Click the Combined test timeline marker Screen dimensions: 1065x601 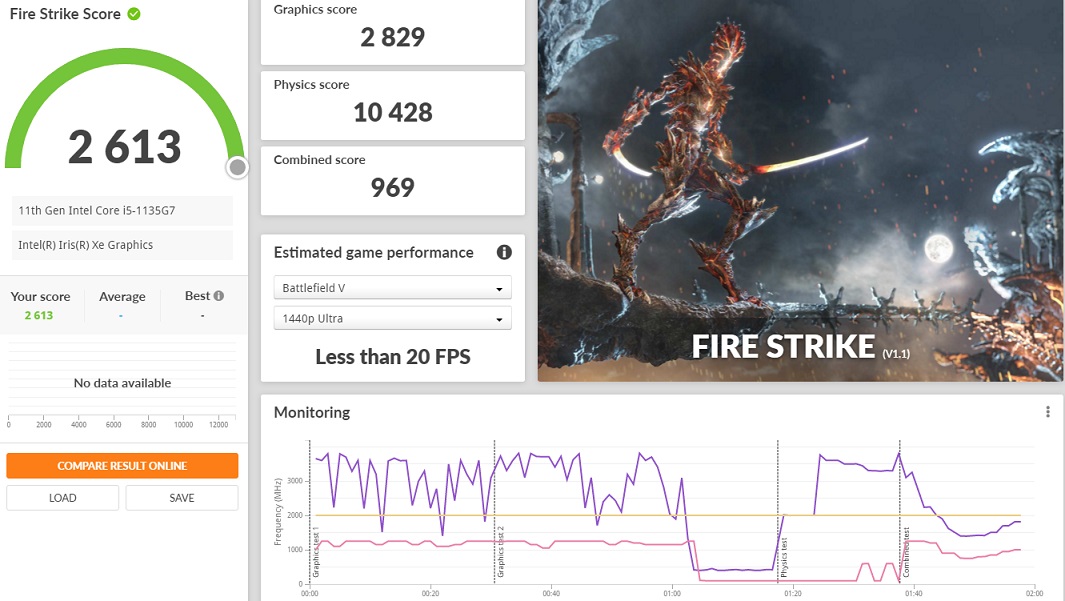click(906, 552)
